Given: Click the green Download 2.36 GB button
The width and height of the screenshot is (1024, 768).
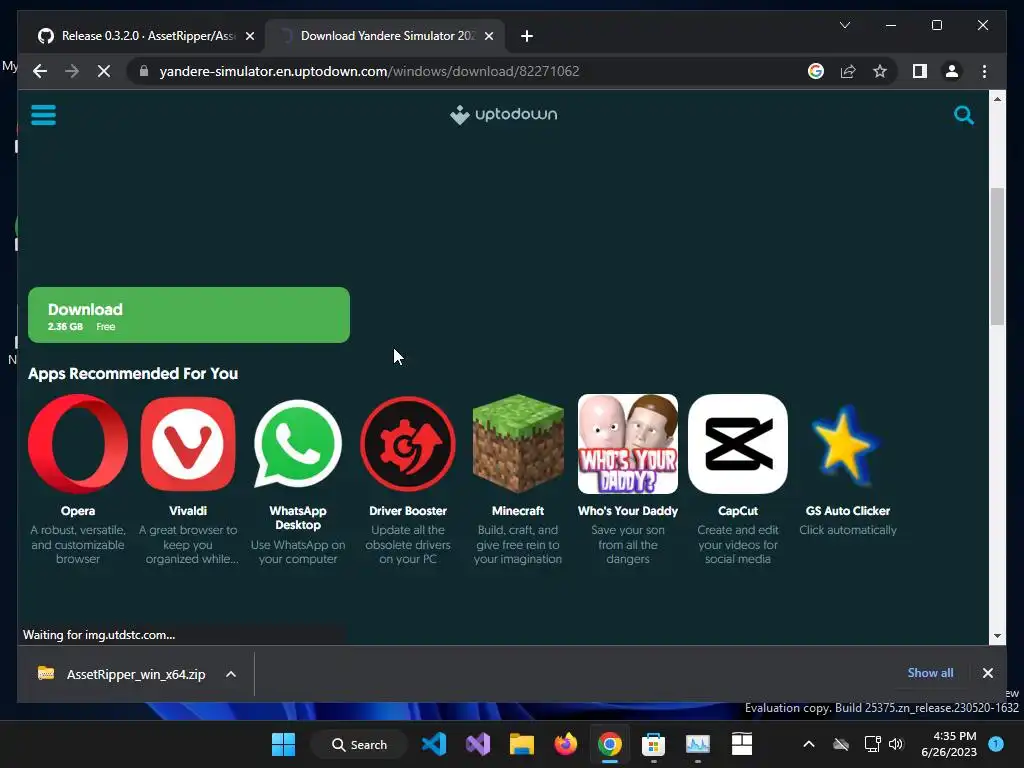Looking at the screenshot, I should [189, 315].
